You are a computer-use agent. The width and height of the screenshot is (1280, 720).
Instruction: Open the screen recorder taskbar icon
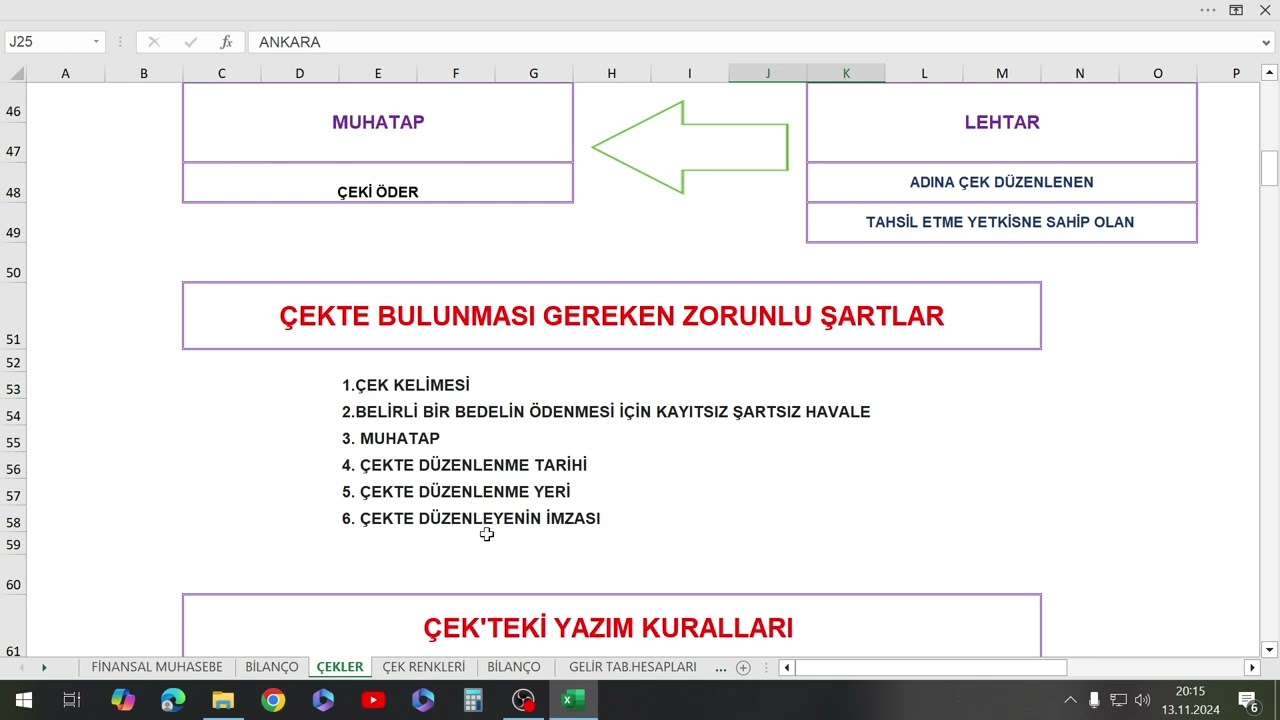pos(523,700)
